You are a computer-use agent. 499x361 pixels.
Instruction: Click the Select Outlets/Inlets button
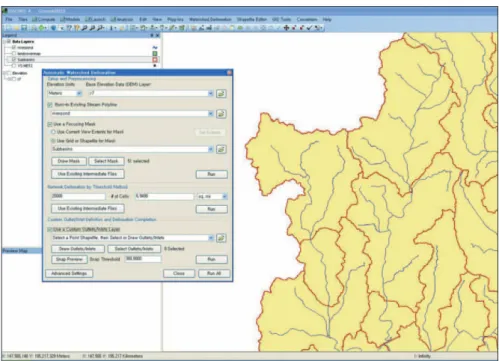[134, 249]
